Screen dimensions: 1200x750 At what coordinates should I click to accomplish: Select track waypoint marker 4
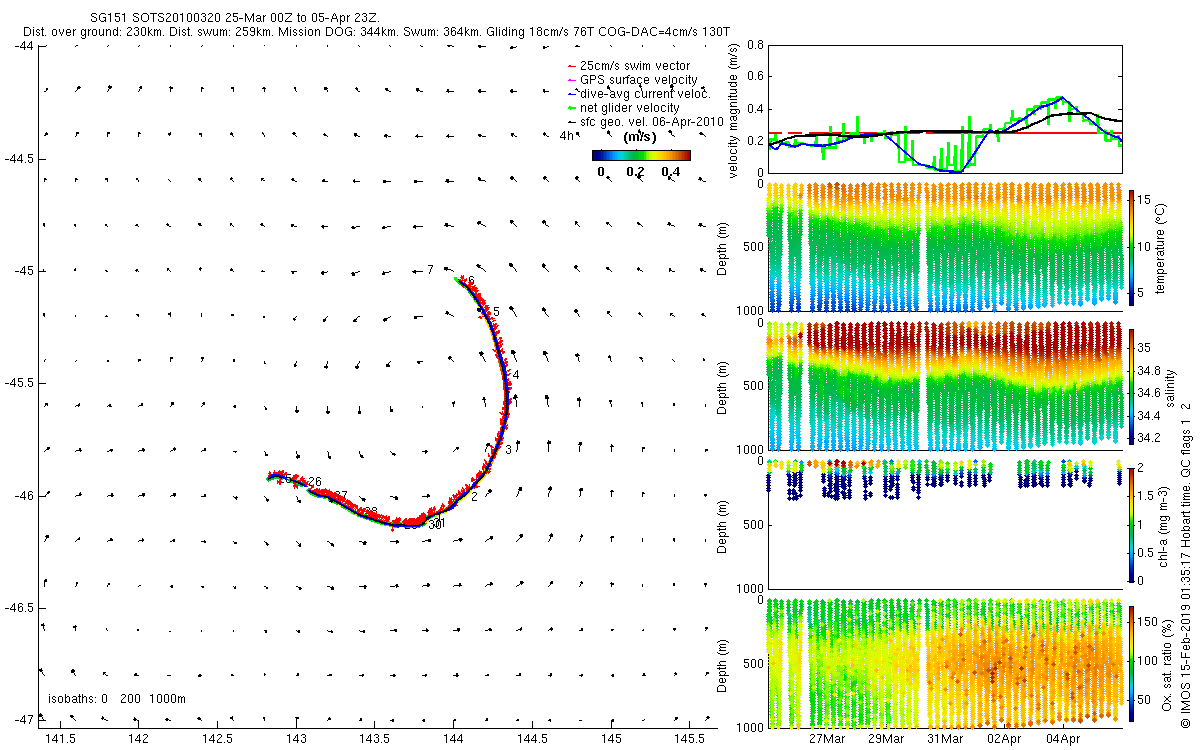pos(516,375)
